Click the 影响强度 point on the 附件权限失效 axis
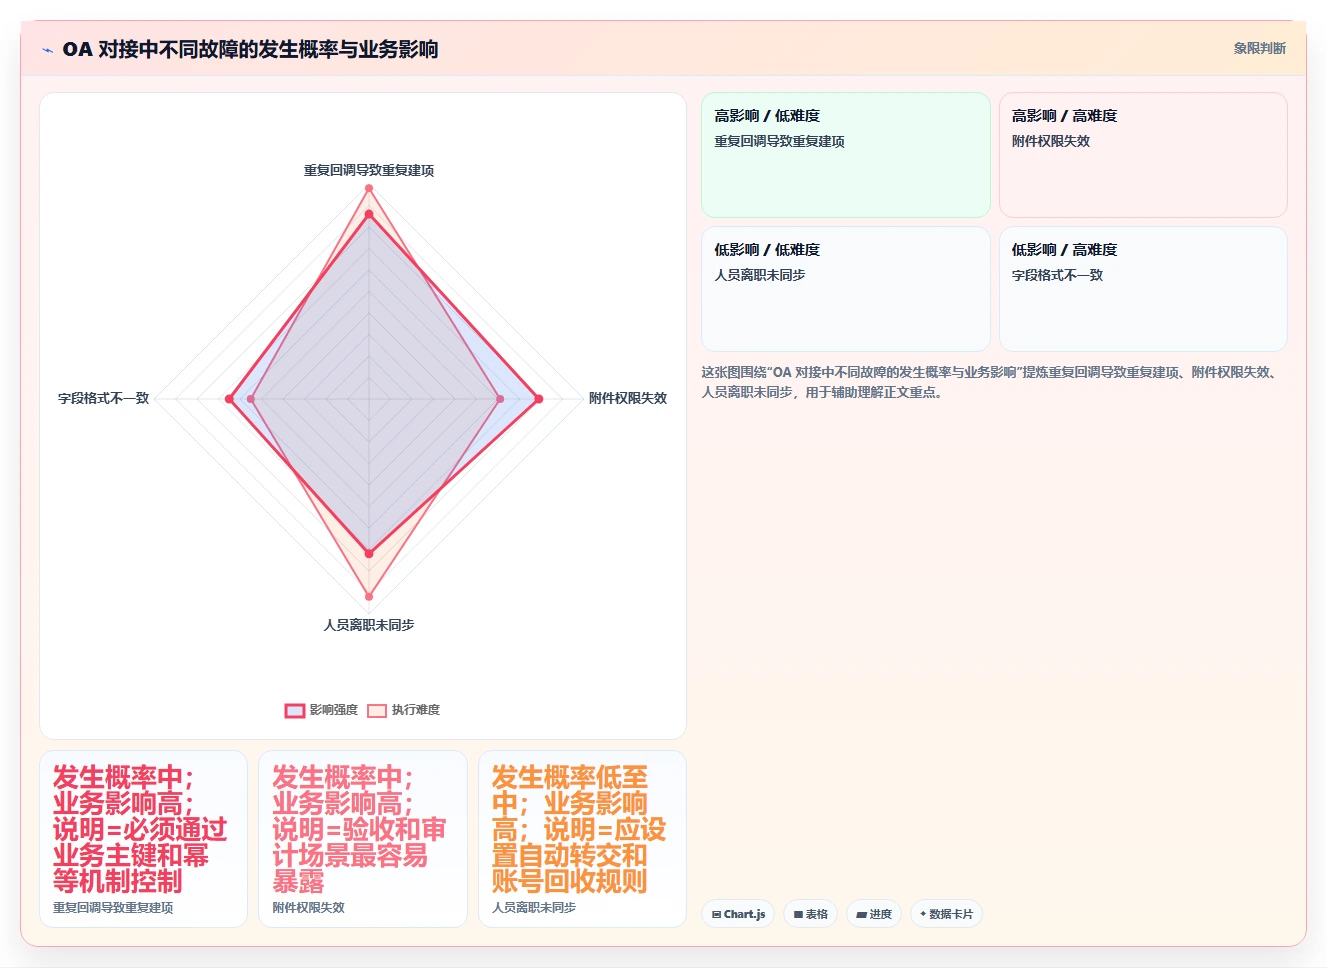 click(538, 399)
